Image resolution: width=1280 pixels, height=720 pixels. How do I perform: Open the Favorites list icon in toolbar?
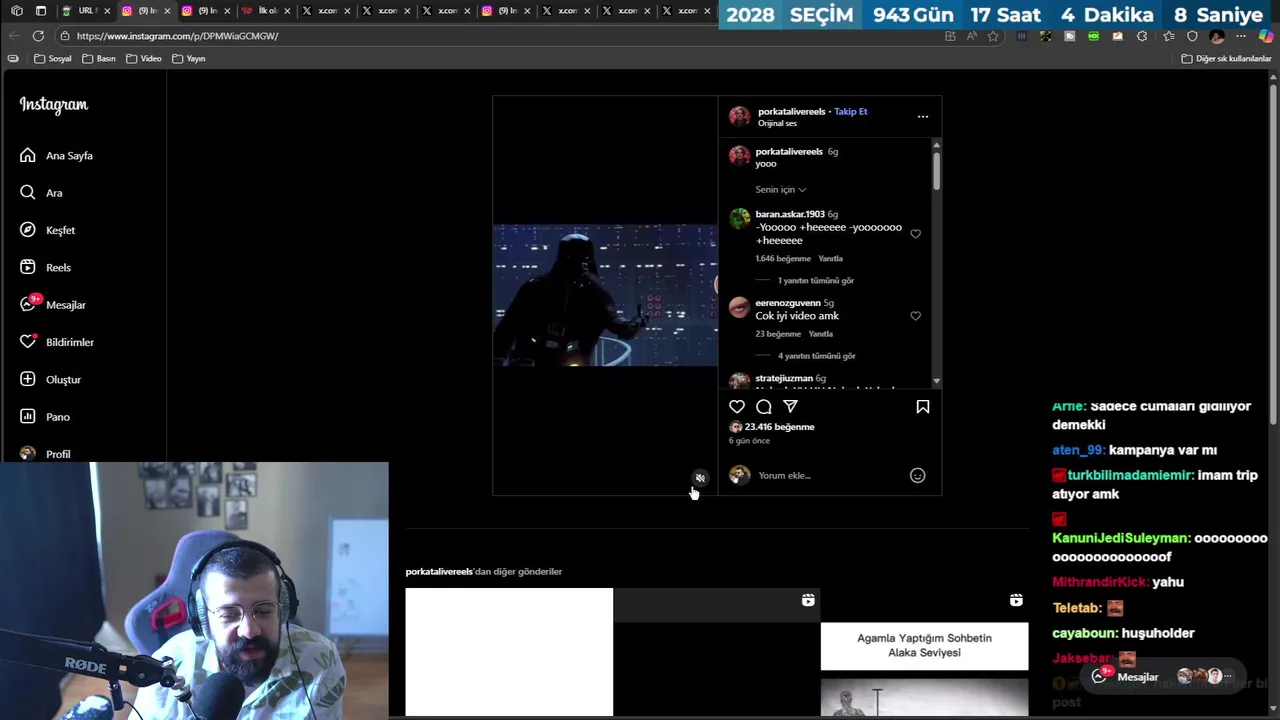(1168, 36)
